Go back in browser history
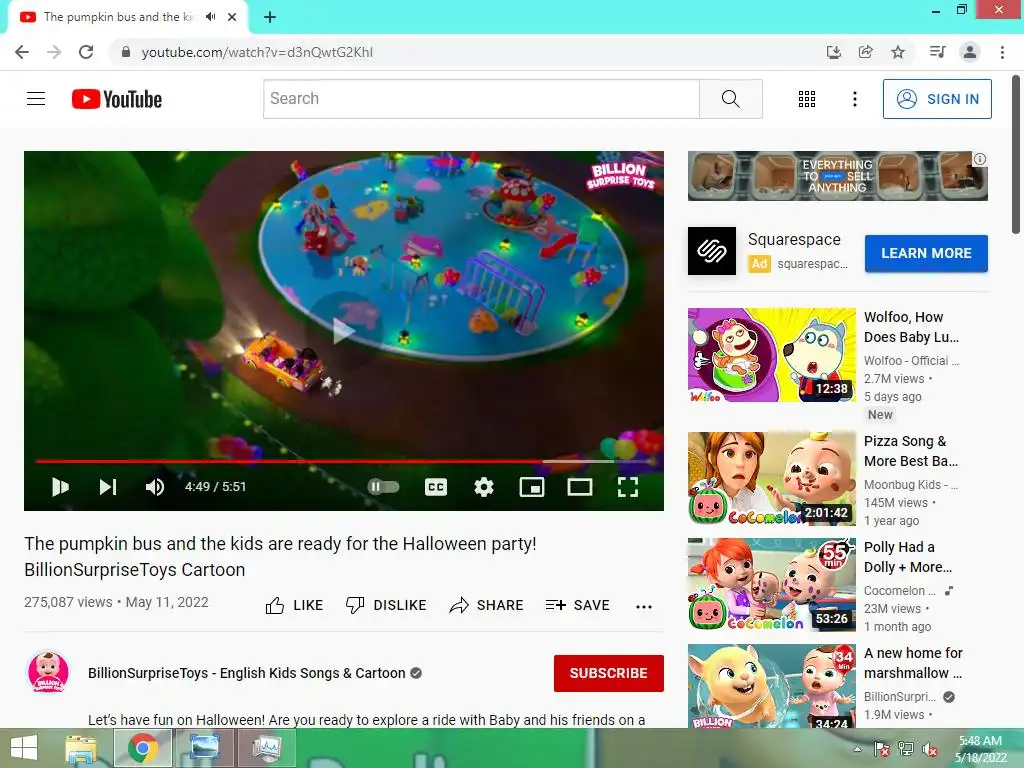 pyautogui.click(x=22, y=52)
